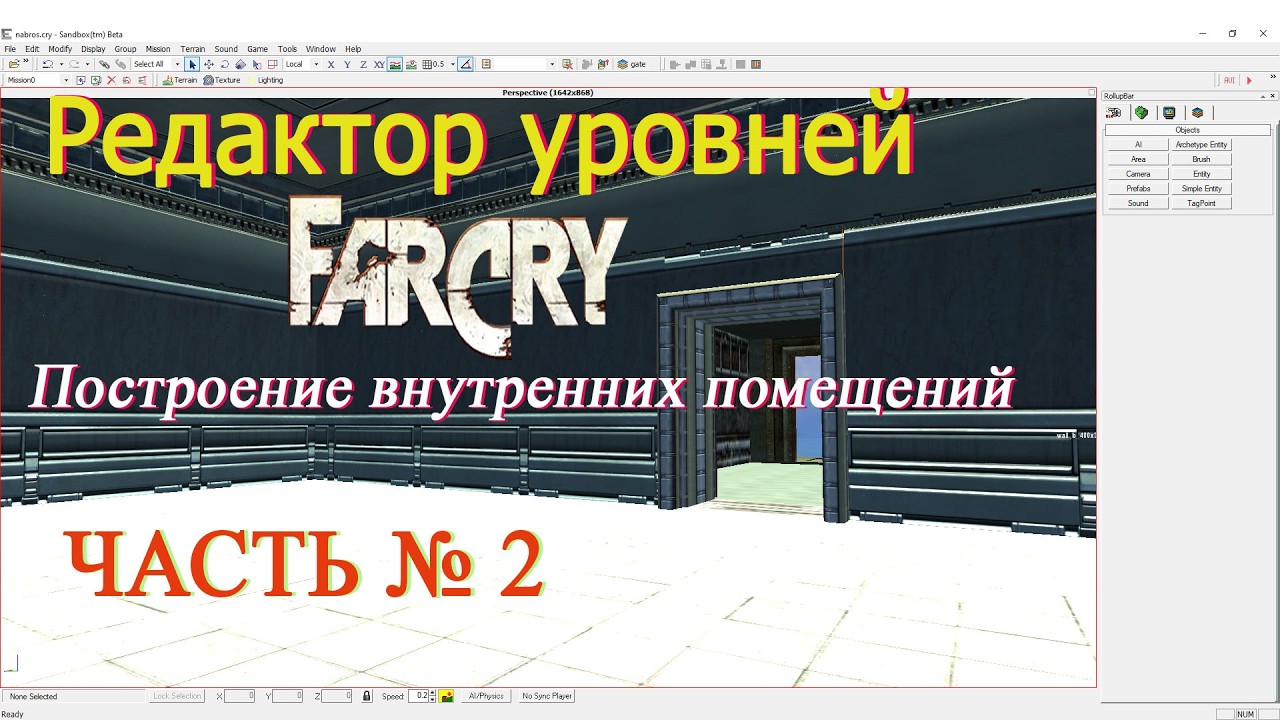Click the Redo arrow icon
Image resolution: width=1280 pixels, height=720 pixels.
74,64
